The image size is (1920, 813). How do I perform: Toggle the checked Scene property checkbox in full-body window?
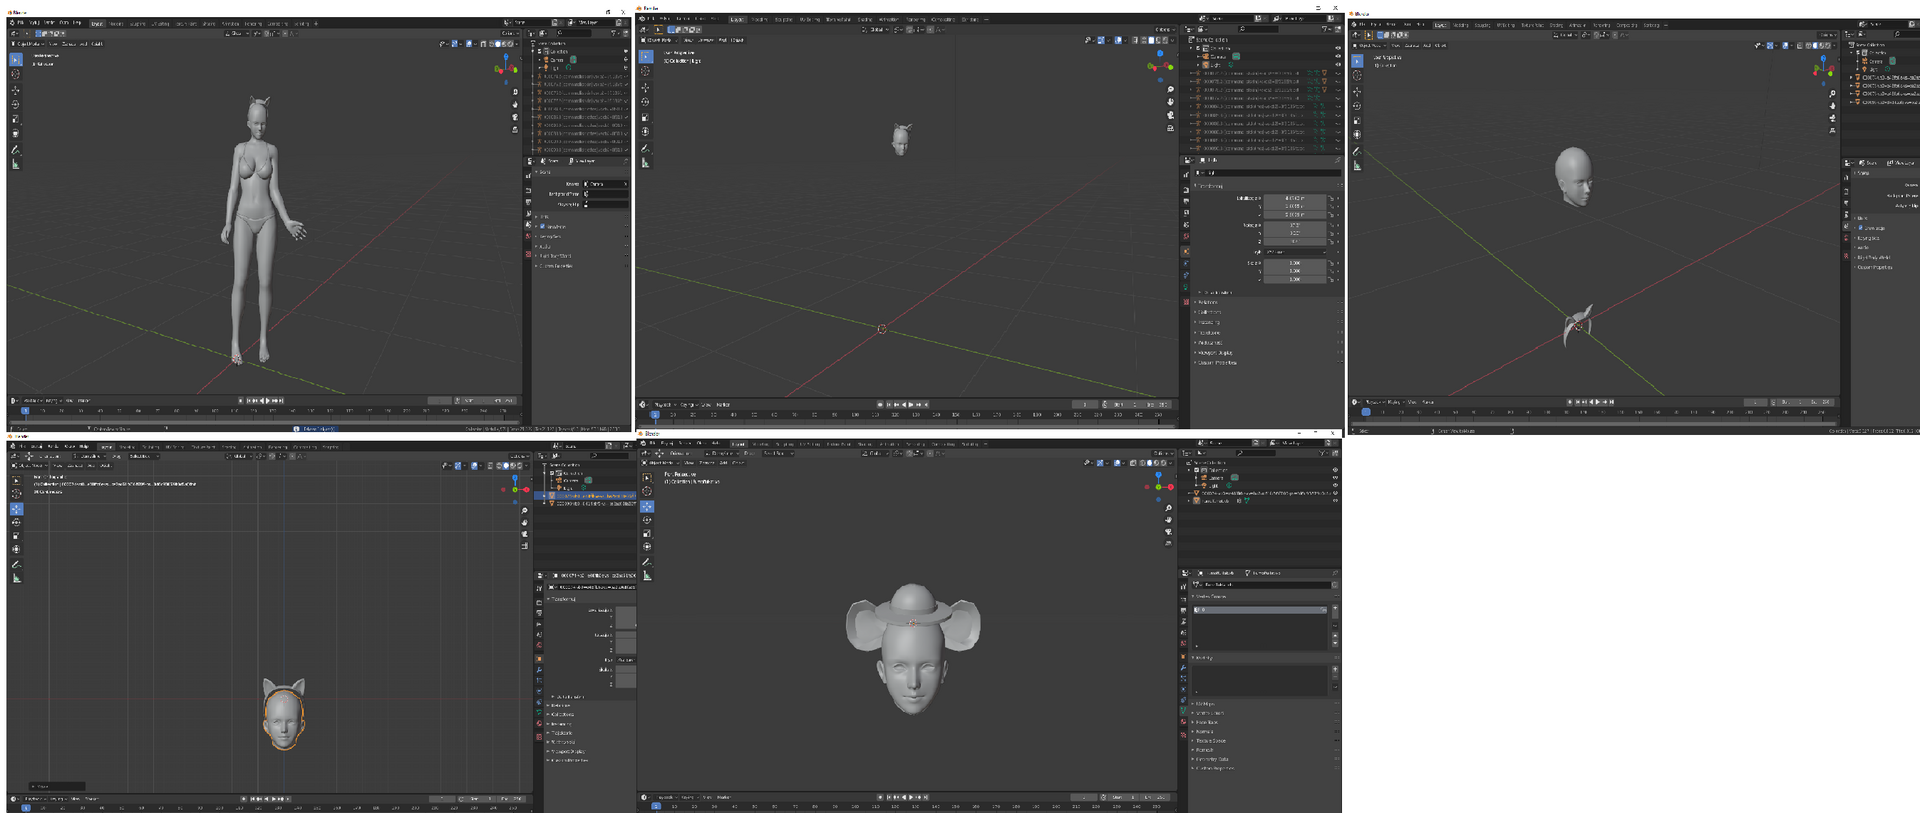pos(542,227)
